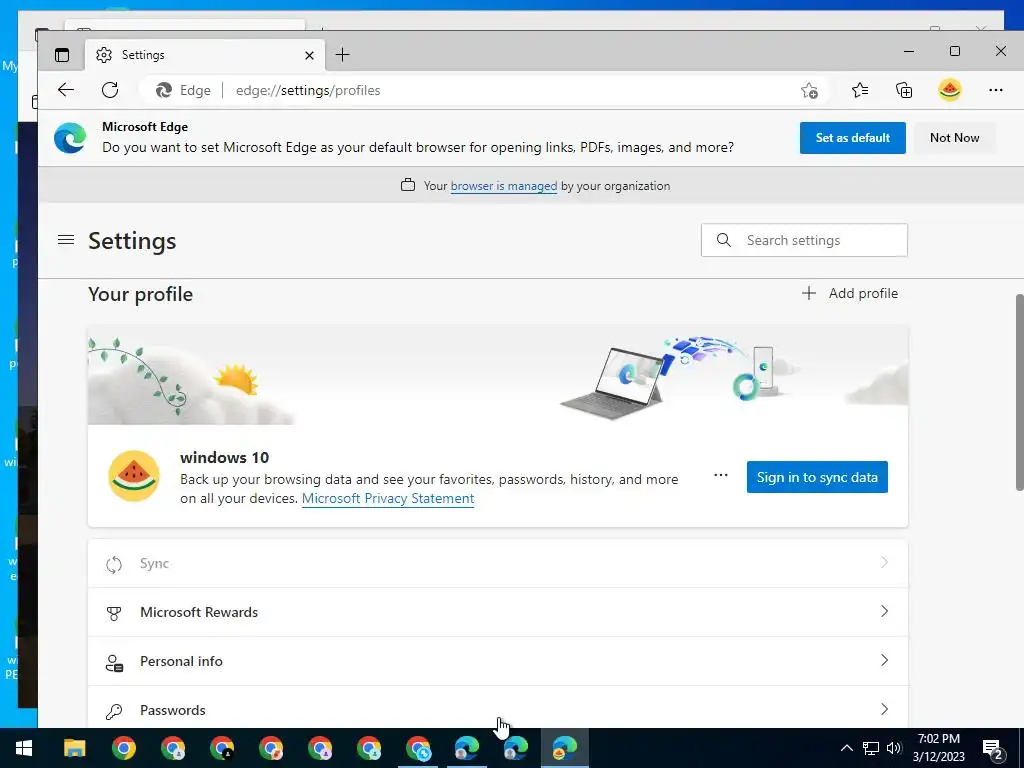Dismiss prompt with Not Now
Screen dimensions: 1024x768
(x=954, y=138)
